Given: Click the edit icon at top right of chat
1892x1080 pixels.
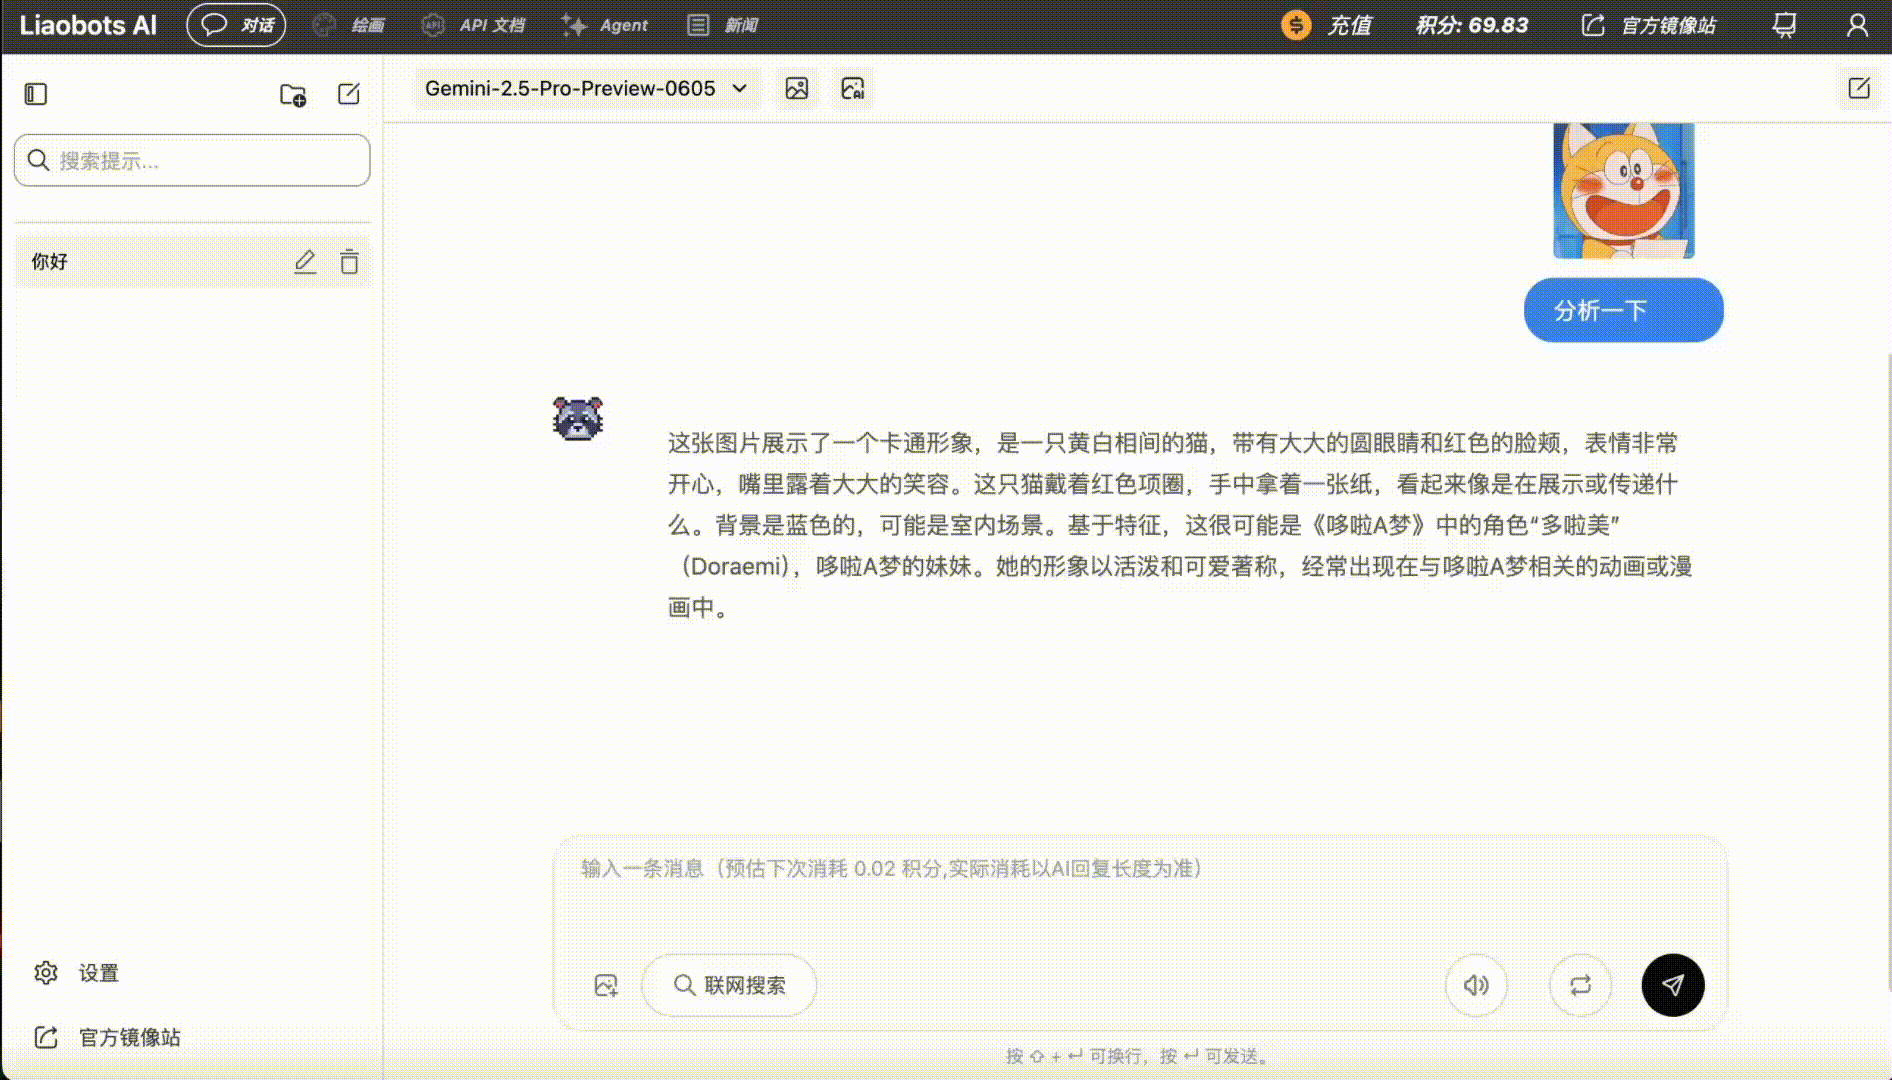Looking at the screenshot, I should tap(1859, 88).
